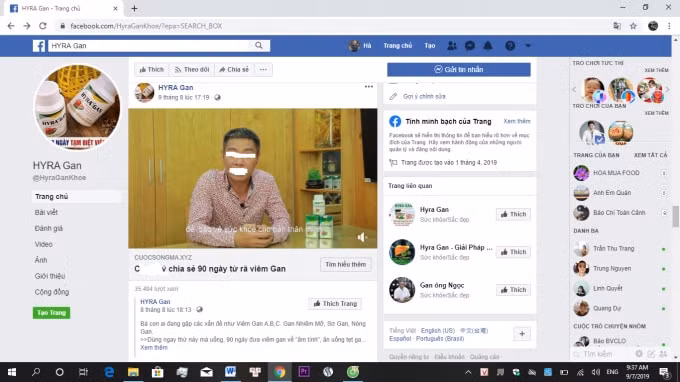Open the notifications bell

[x=488, y=46]
